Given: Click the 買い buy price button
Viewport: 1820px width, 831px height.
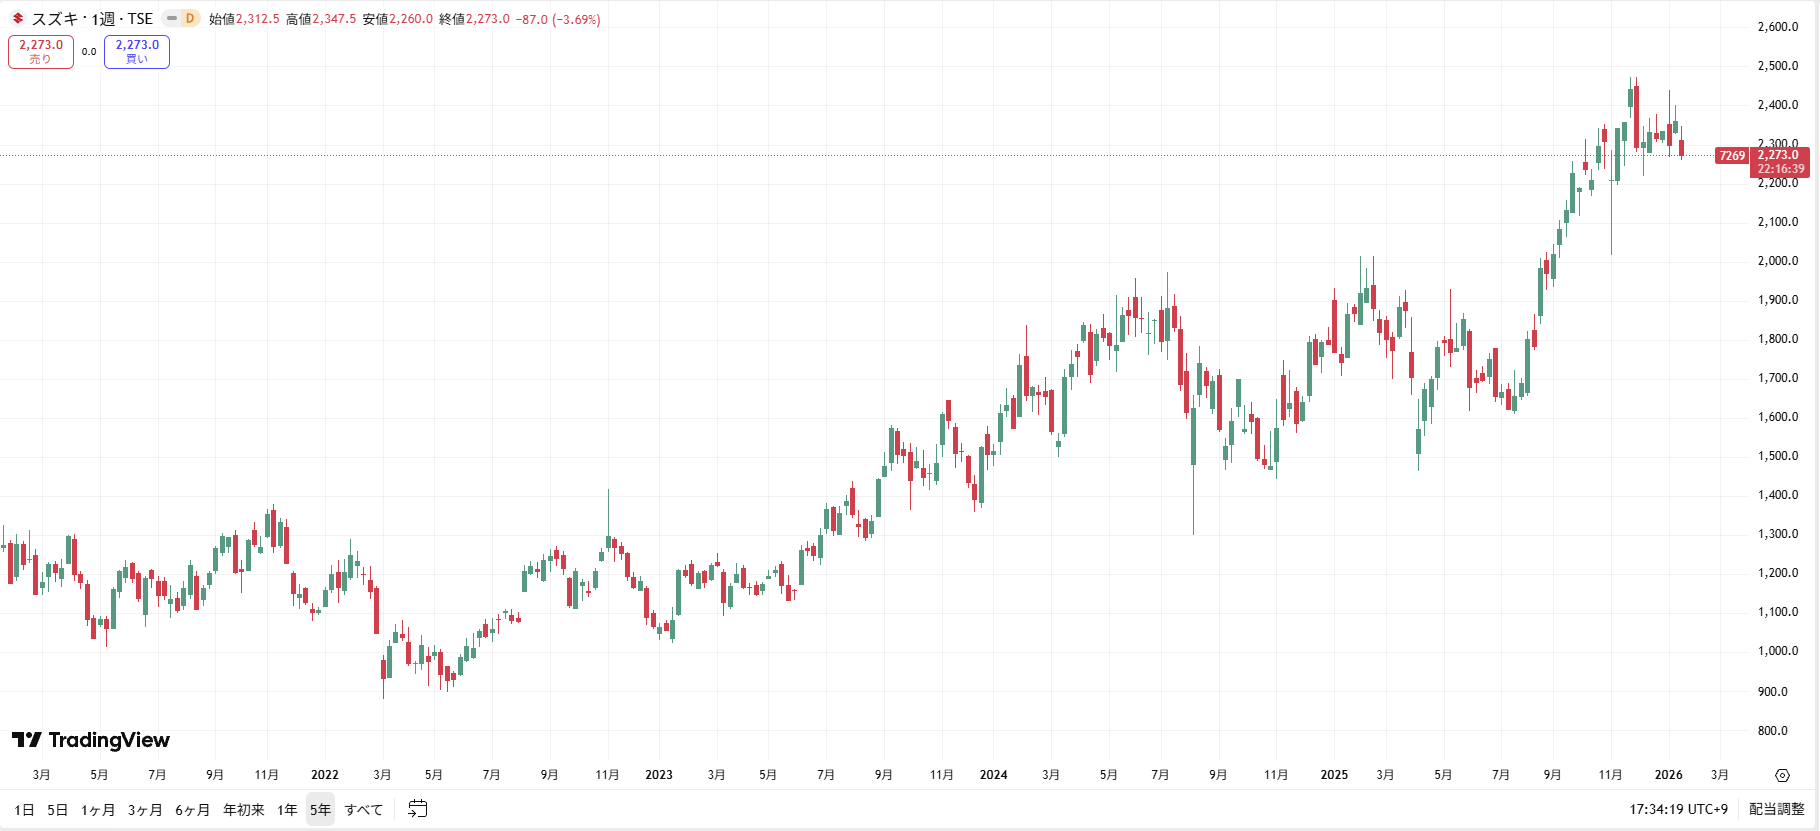Looking at the screenshot, I should point(137,52).
